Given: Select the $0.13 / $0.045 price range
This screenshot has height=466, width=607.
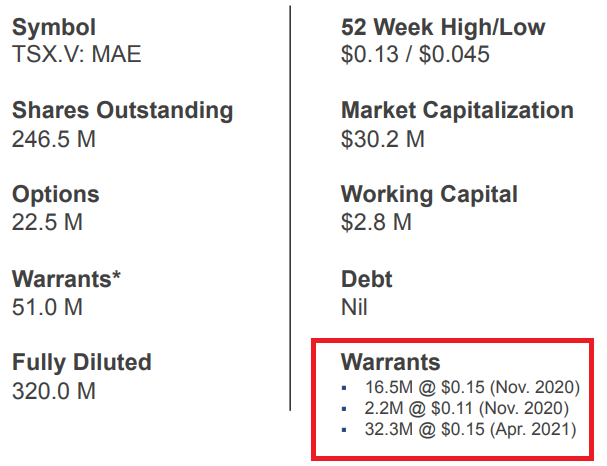Looking at the screenshot, I should tap(415, 54).
